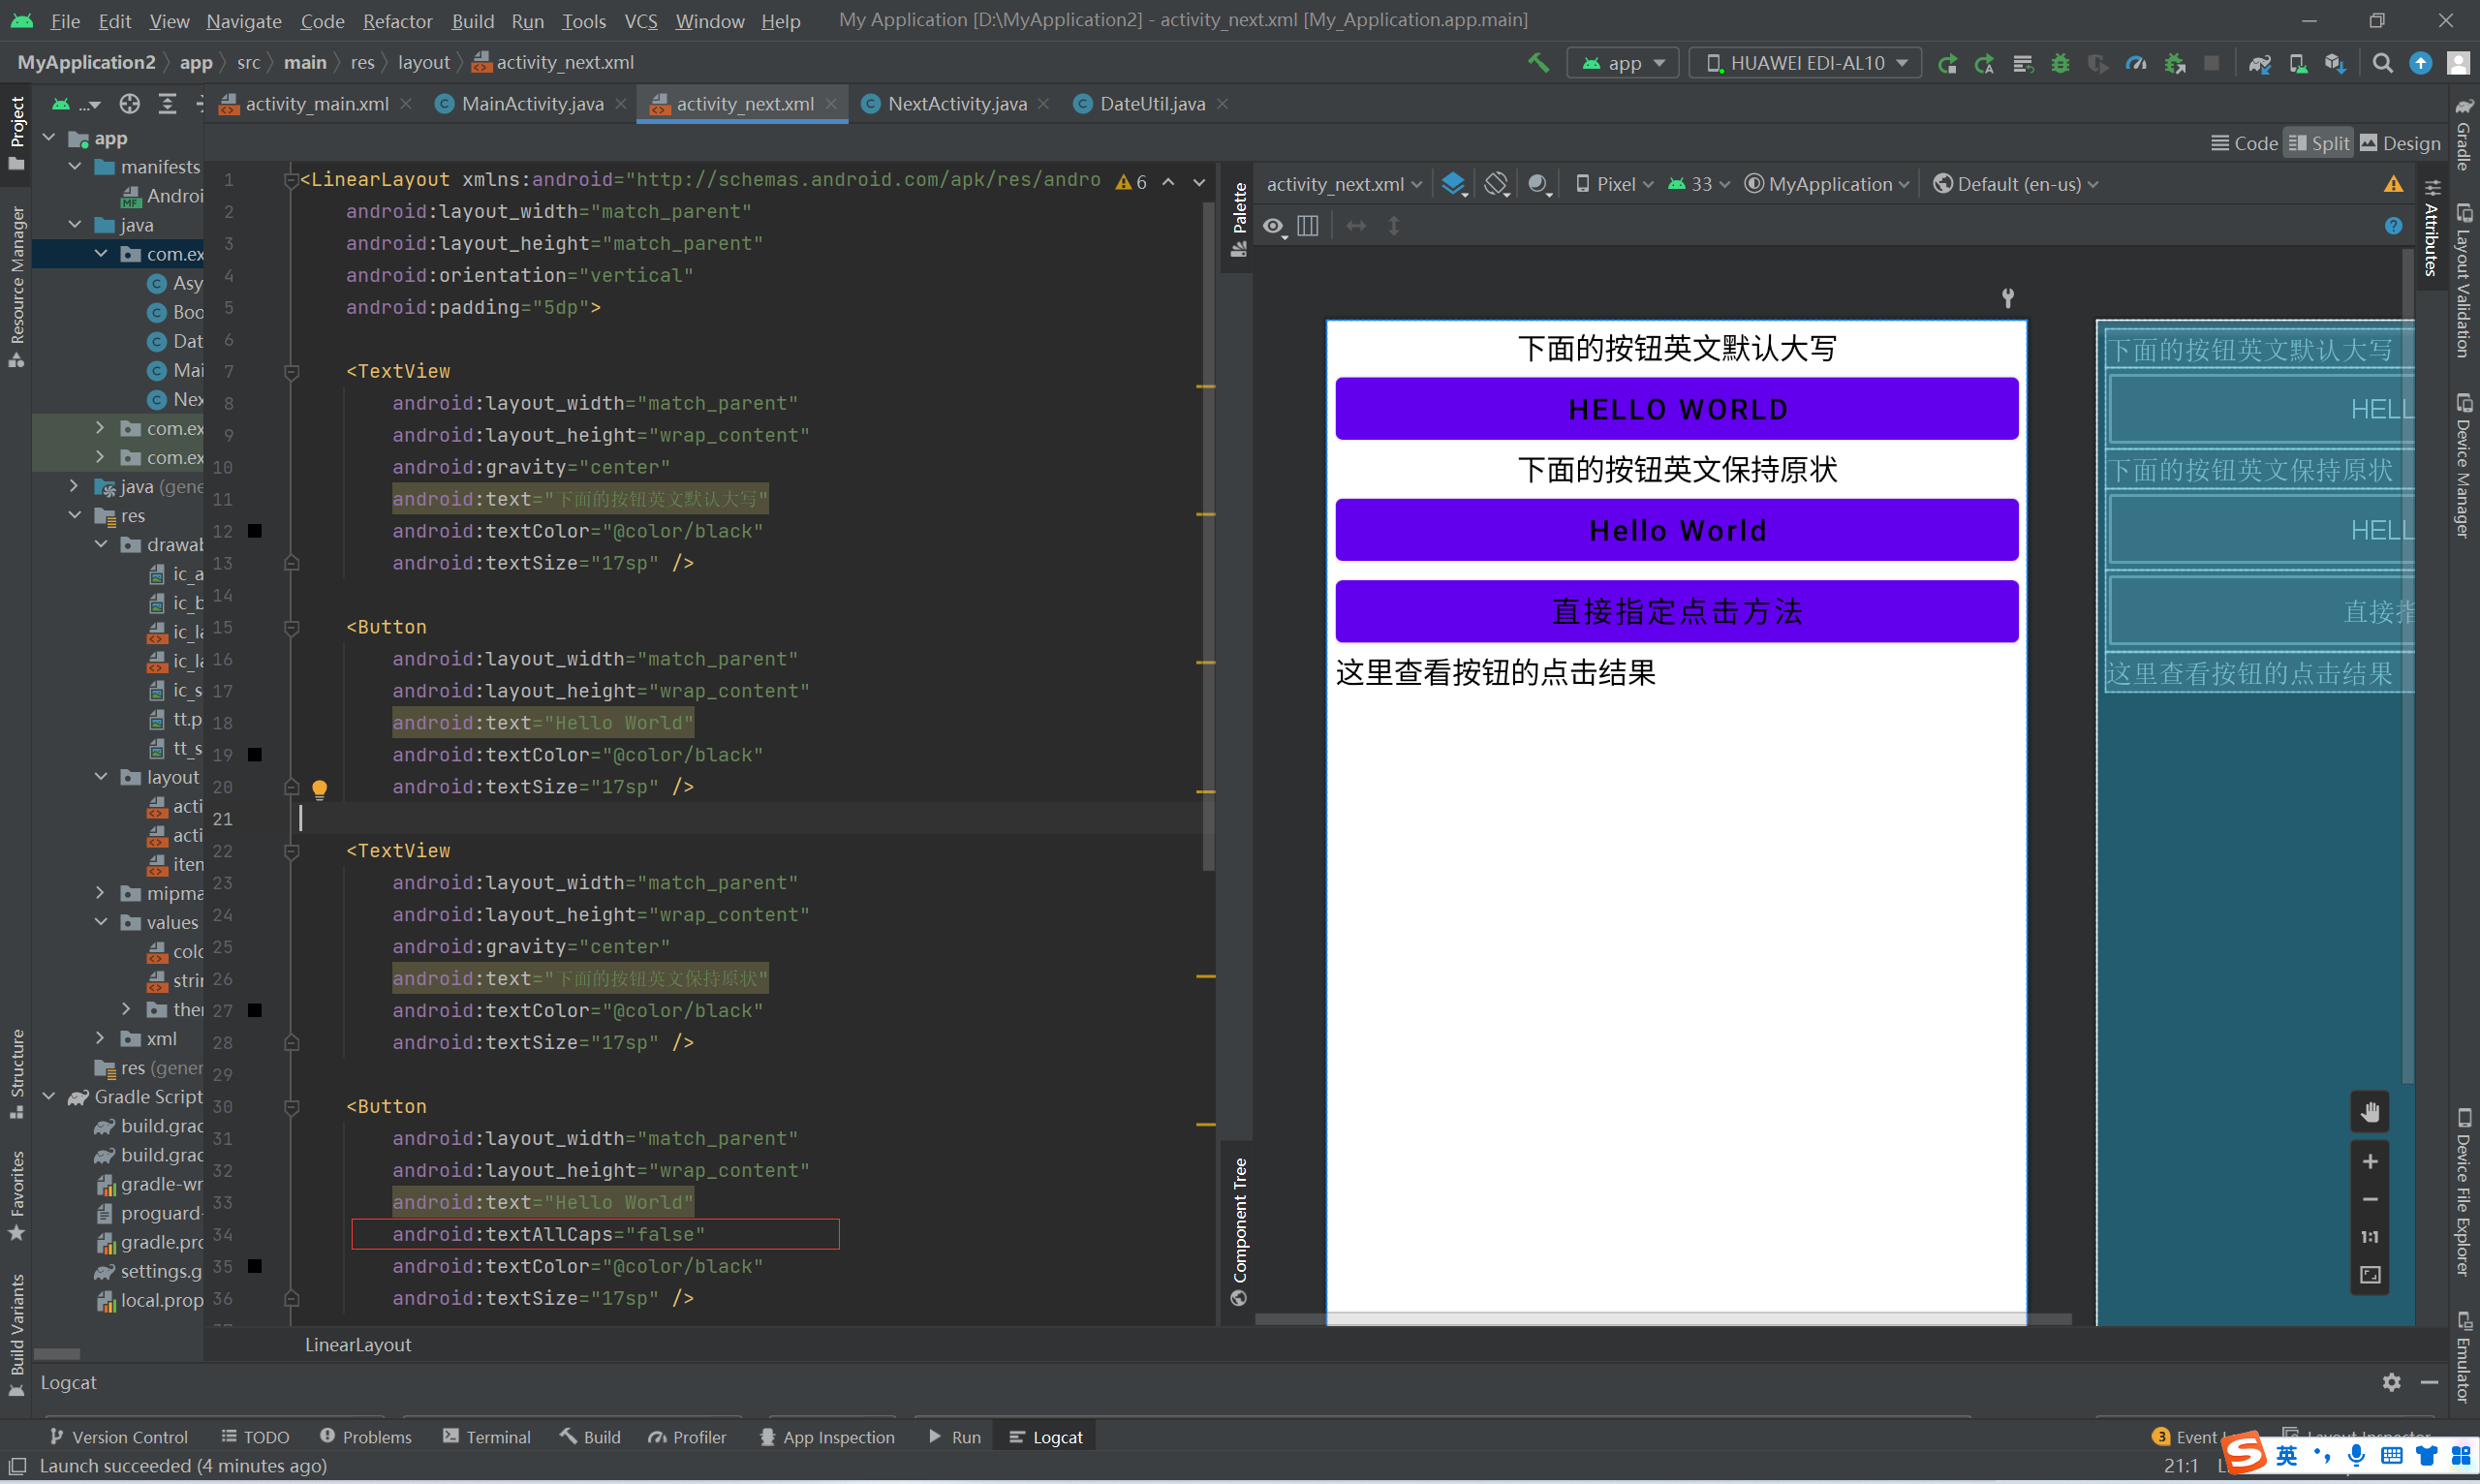The height and width of the screenshot is (1484, 2480).
Task: Sync project with Gradle files icon
Action: point(2260,63)
